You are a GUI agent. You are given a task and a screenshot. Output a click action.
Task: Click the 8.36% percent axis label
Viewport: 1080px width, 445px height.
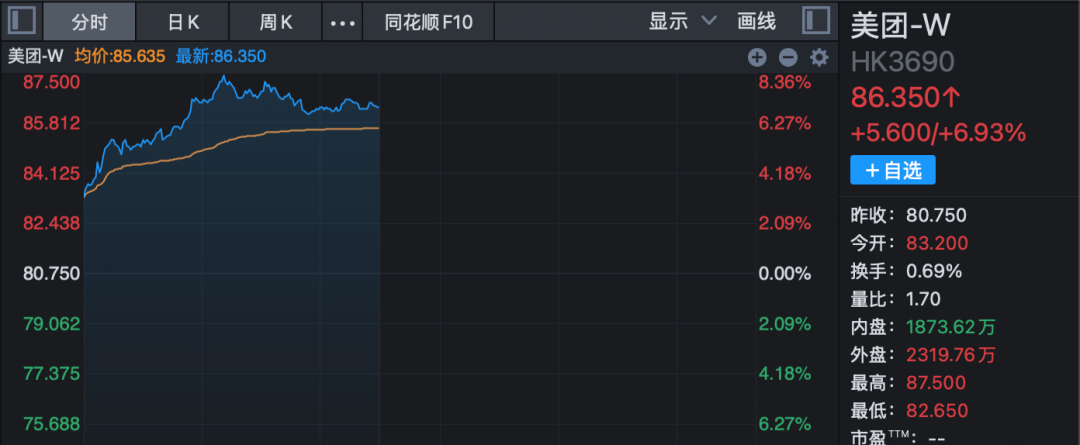pyautogui.click(x=785, y=83)
